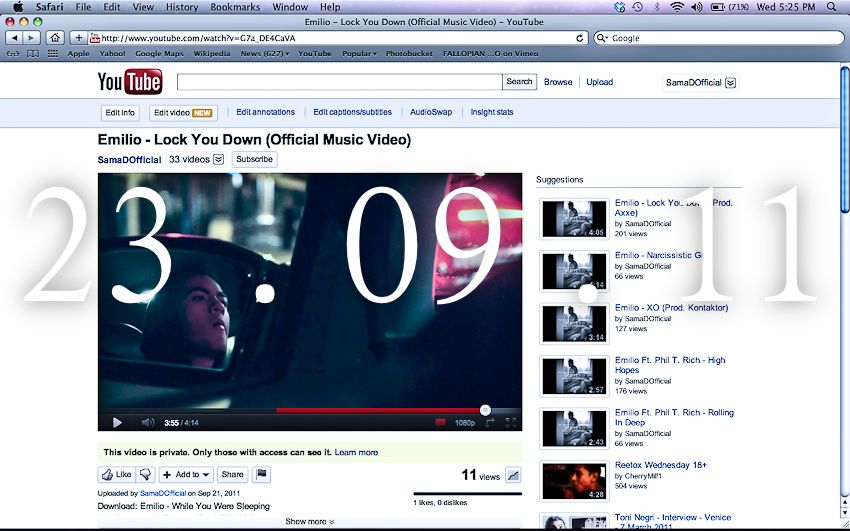Toggle fullscreen mode in the player

point(511,423)
